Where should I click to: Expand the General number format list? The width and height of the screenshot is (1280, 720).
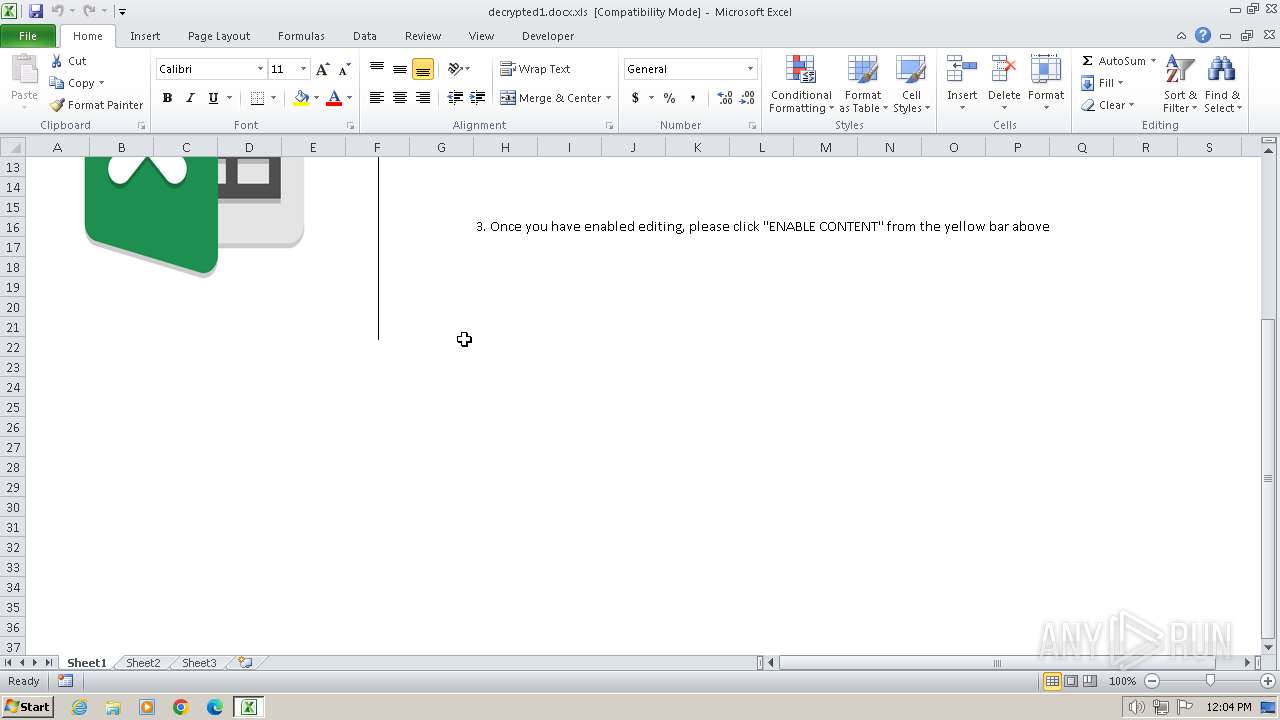point(750,69)
